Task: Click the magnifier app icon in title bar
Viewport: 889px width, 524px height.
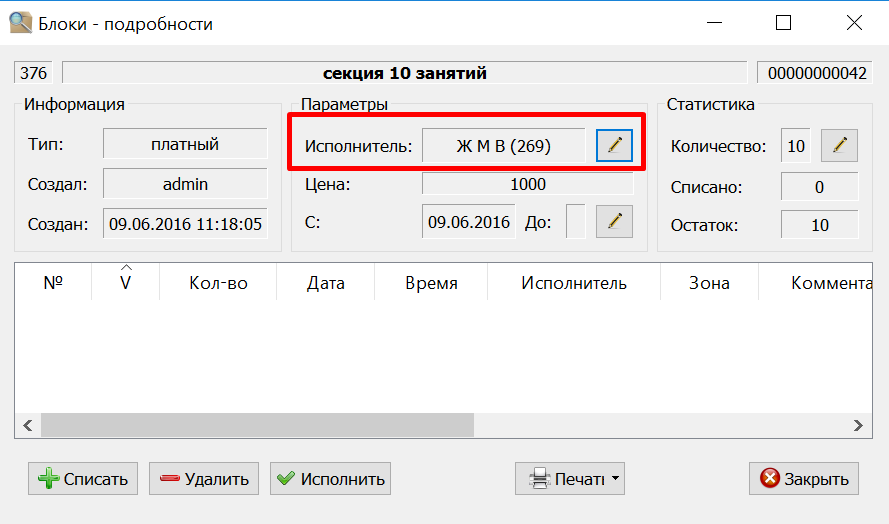Action: (x=20, y=23)
